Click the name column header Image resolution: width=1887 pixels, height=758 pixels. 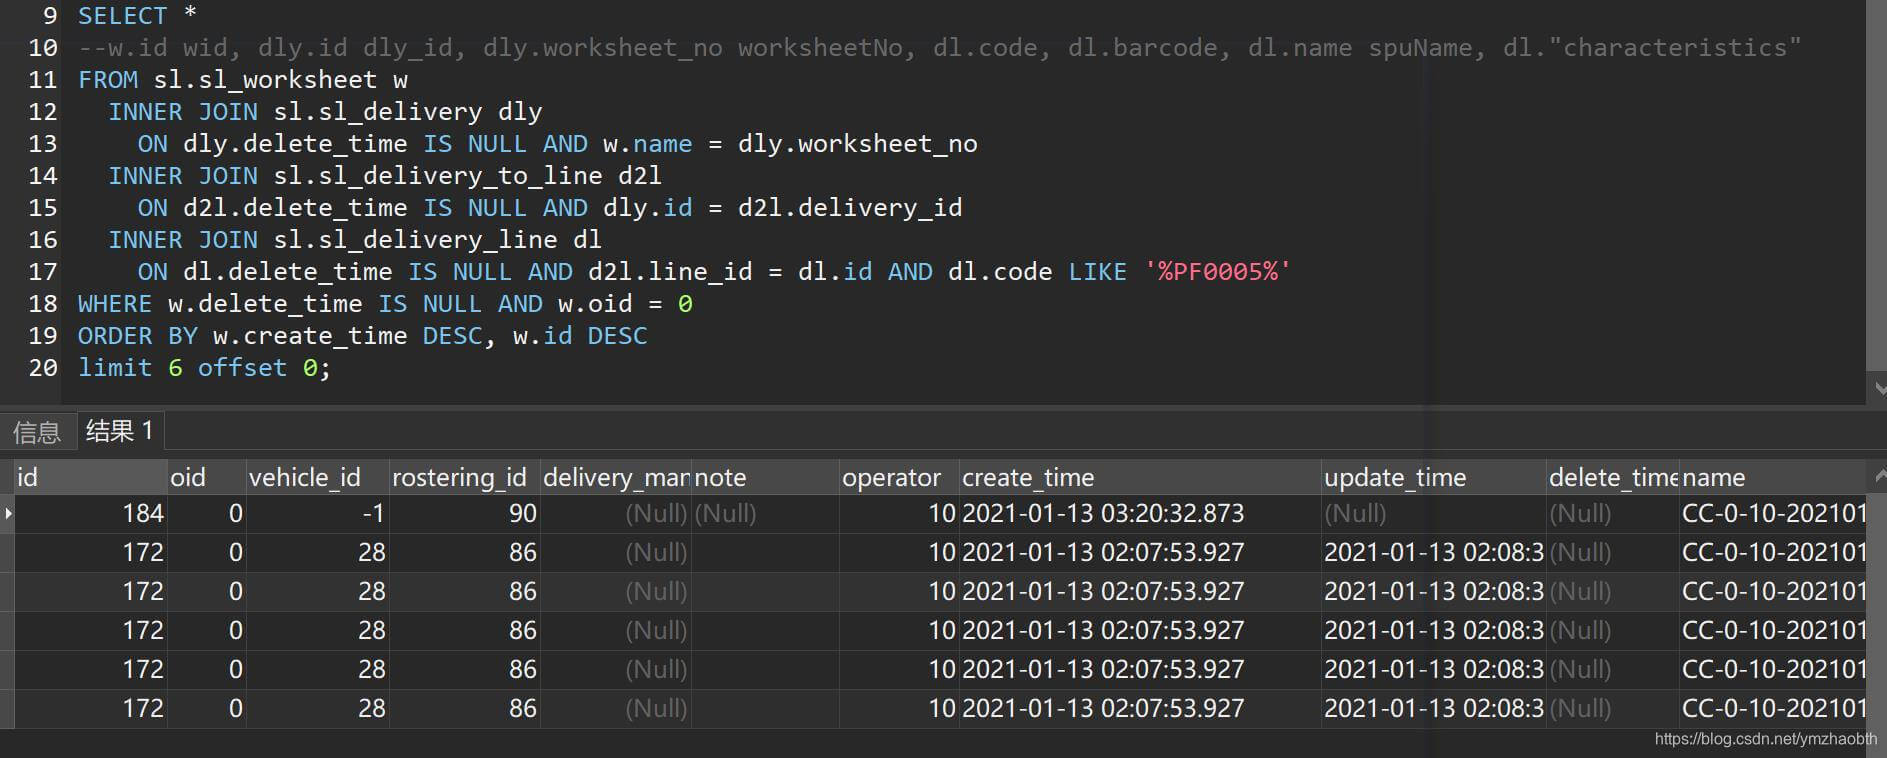[1772, 477]
